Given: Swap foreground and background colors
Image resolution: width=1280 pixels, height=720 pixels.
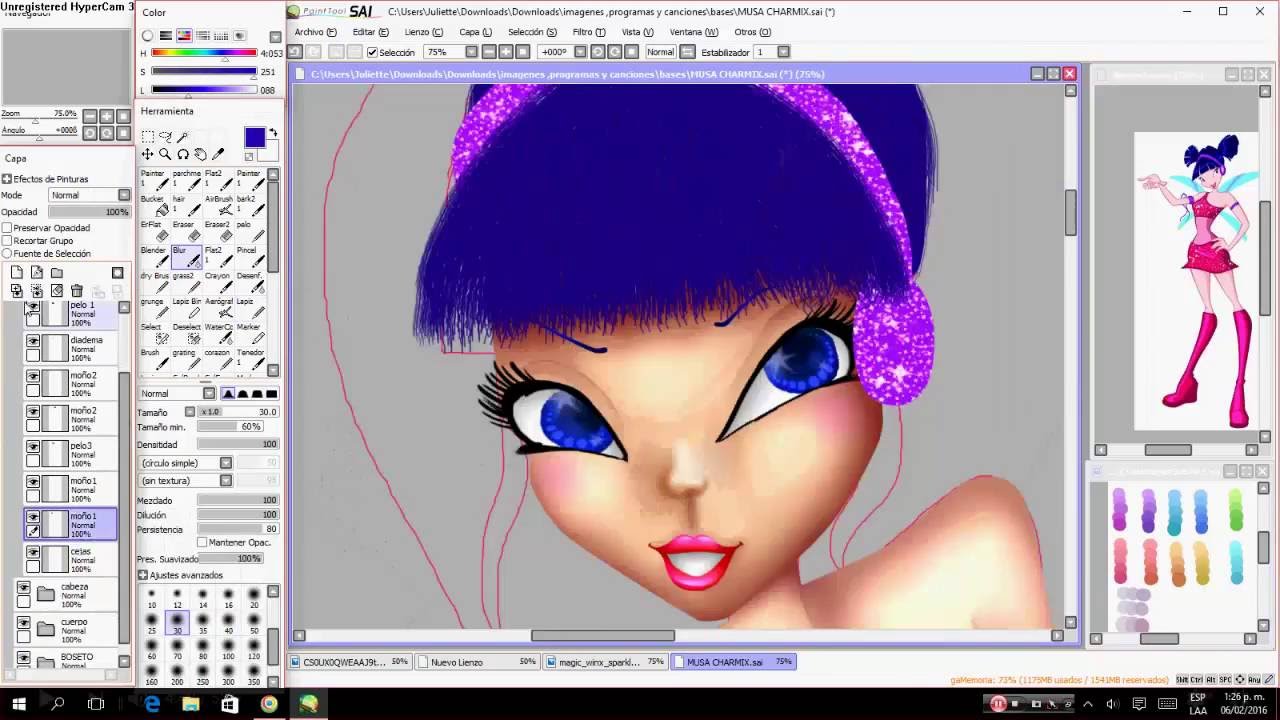Looking at the screenshot, I should 273,134.
